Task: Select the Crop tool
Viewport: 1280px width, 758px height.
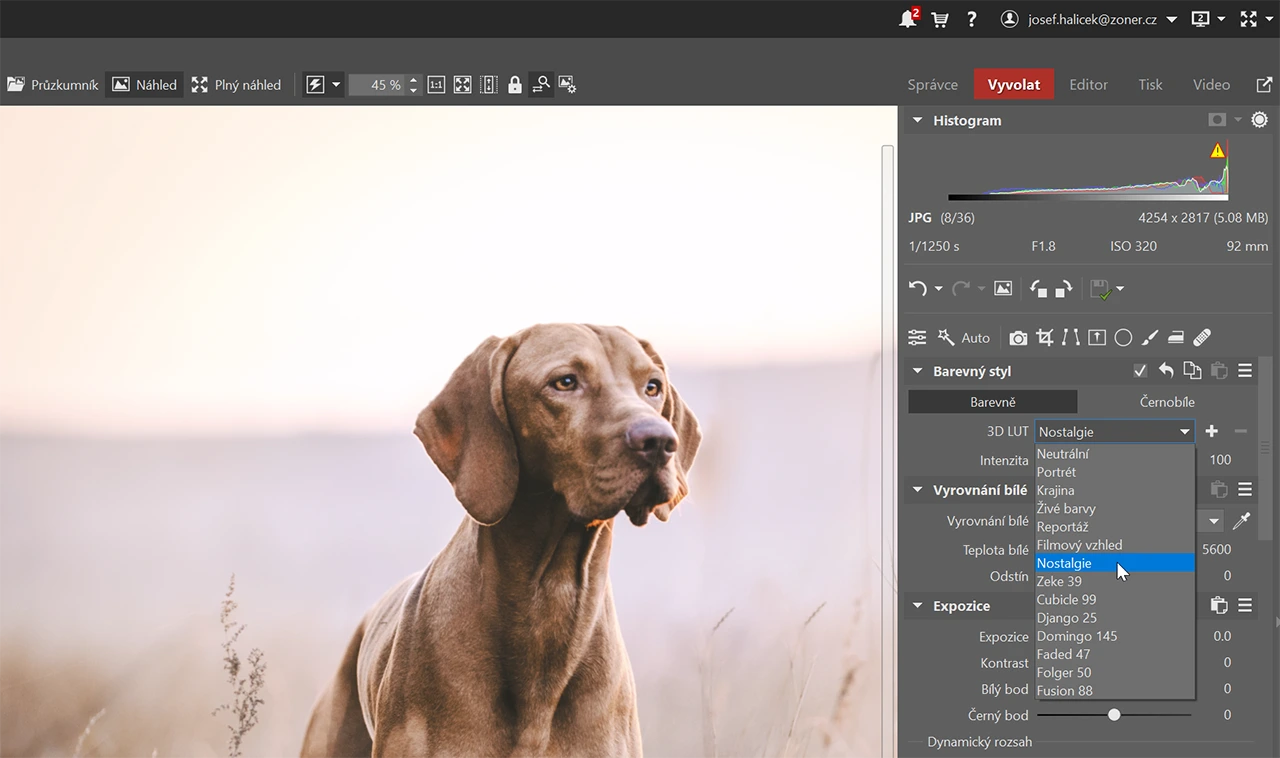Action: [1044, 337]
